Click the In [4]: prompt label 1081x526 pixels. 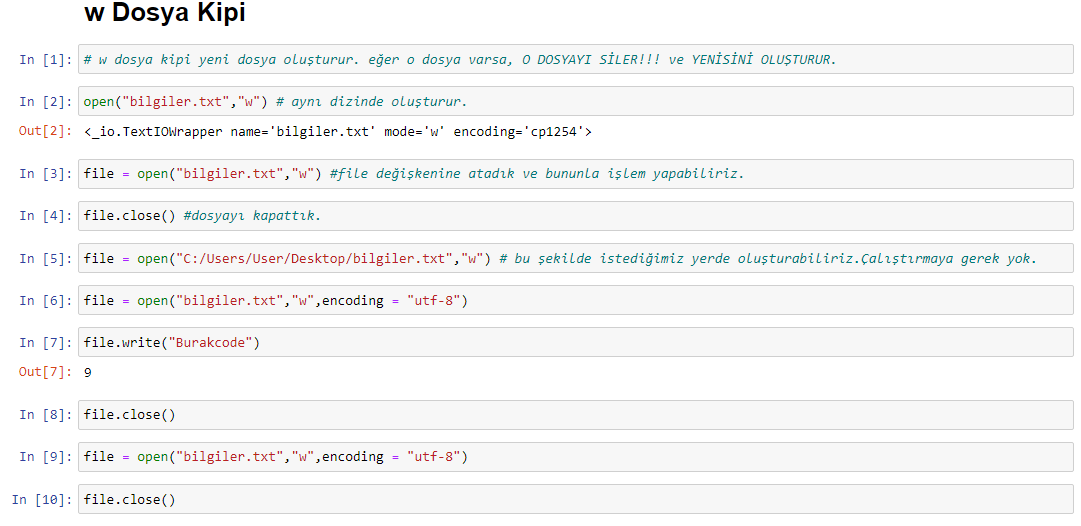click(x=46, y=216)
